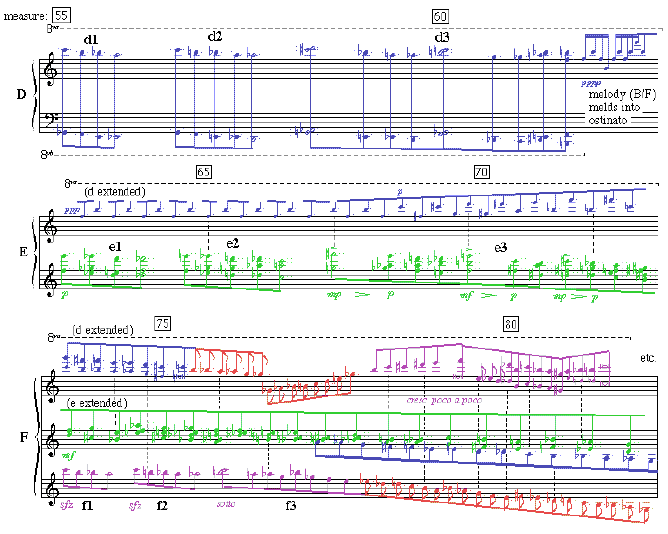
Task: Go to measure 80 box
Action: [x=511, y=324]
